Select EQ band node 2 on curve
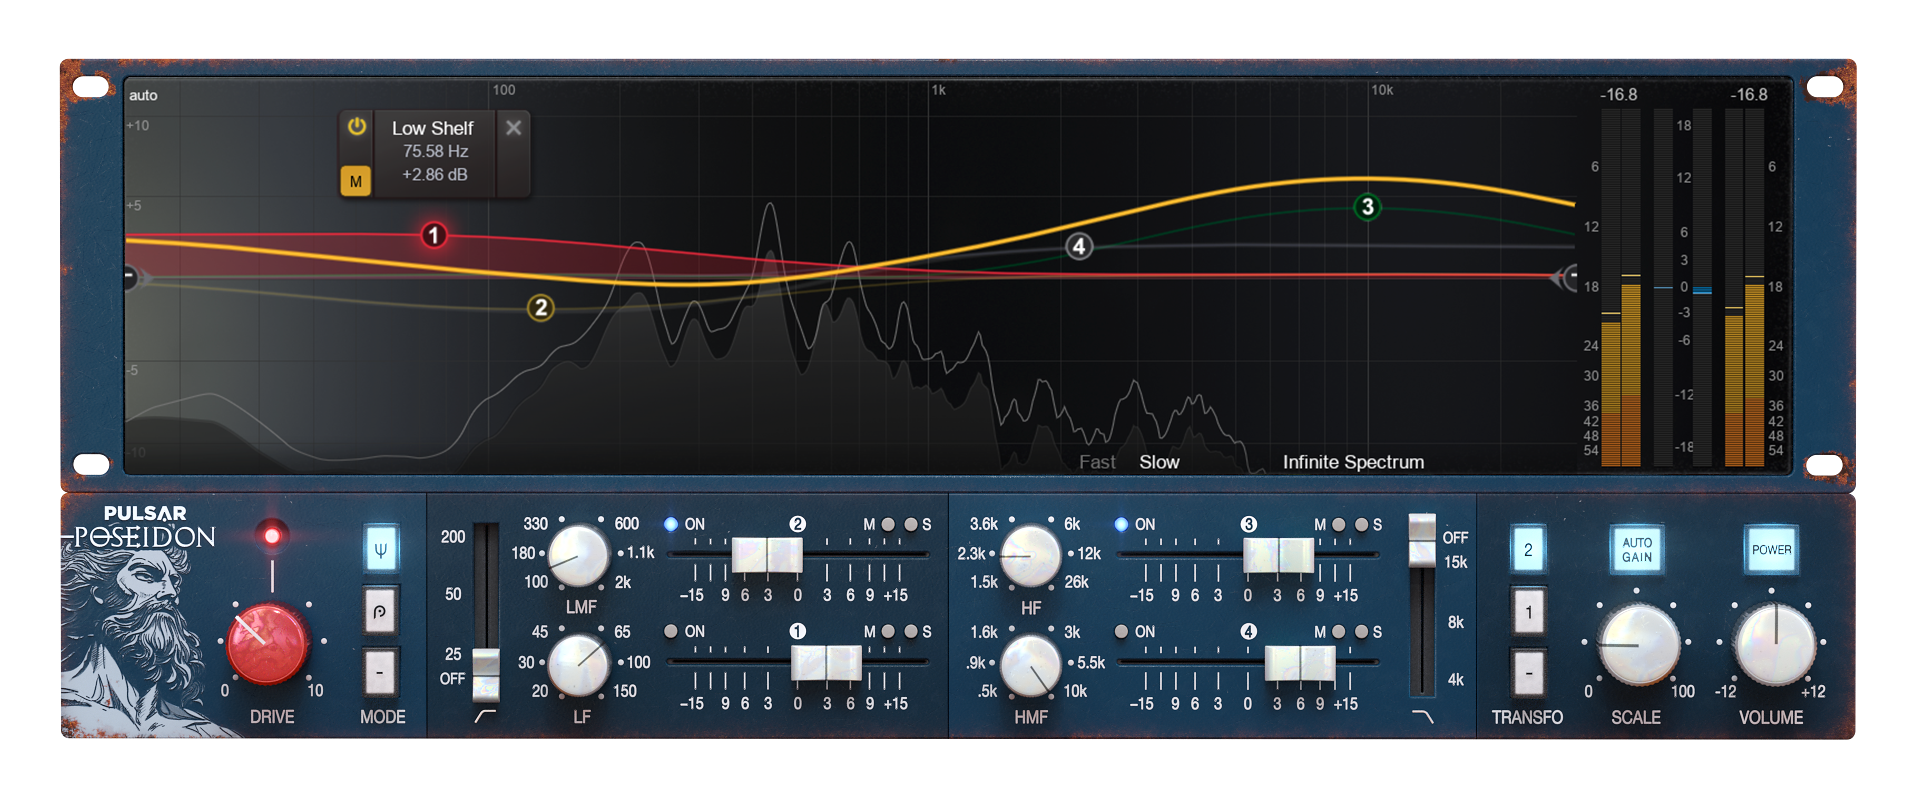Viewport: 1920px width, 811px height. (x=541, y=307)
